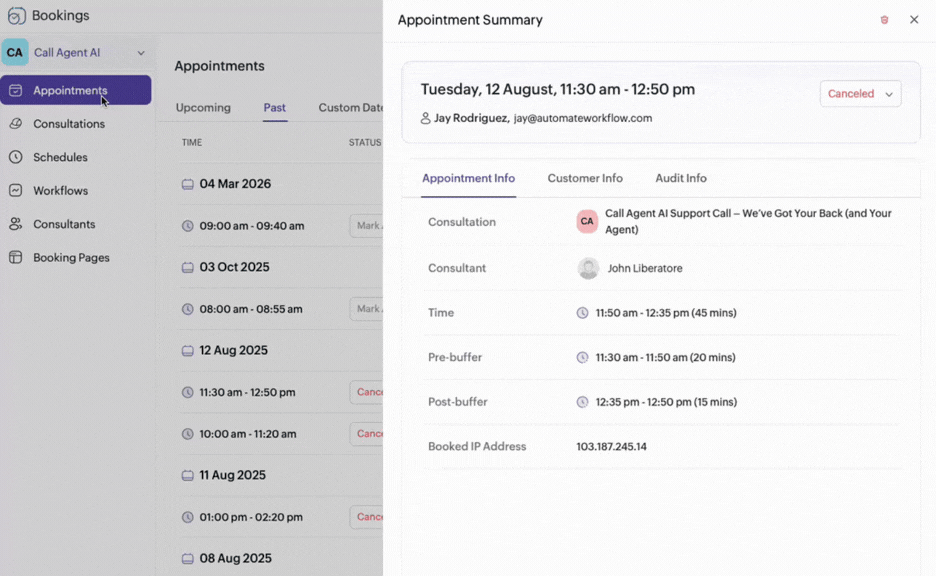The width and height of the screenshot is (936, 576).
Task: Click John Liberatore consultant avatar
Action: pyautogui.click(x=588, y=268)
